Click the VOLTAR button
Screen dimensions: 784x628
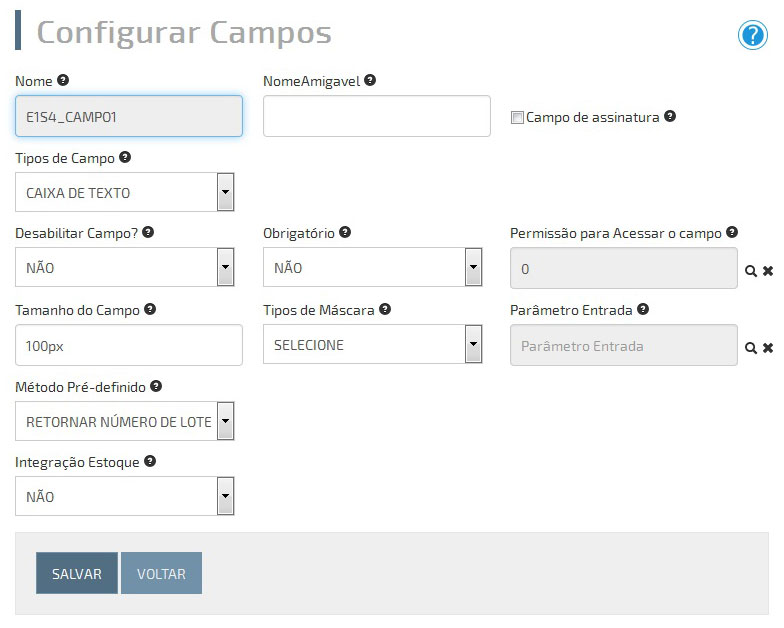162,573
